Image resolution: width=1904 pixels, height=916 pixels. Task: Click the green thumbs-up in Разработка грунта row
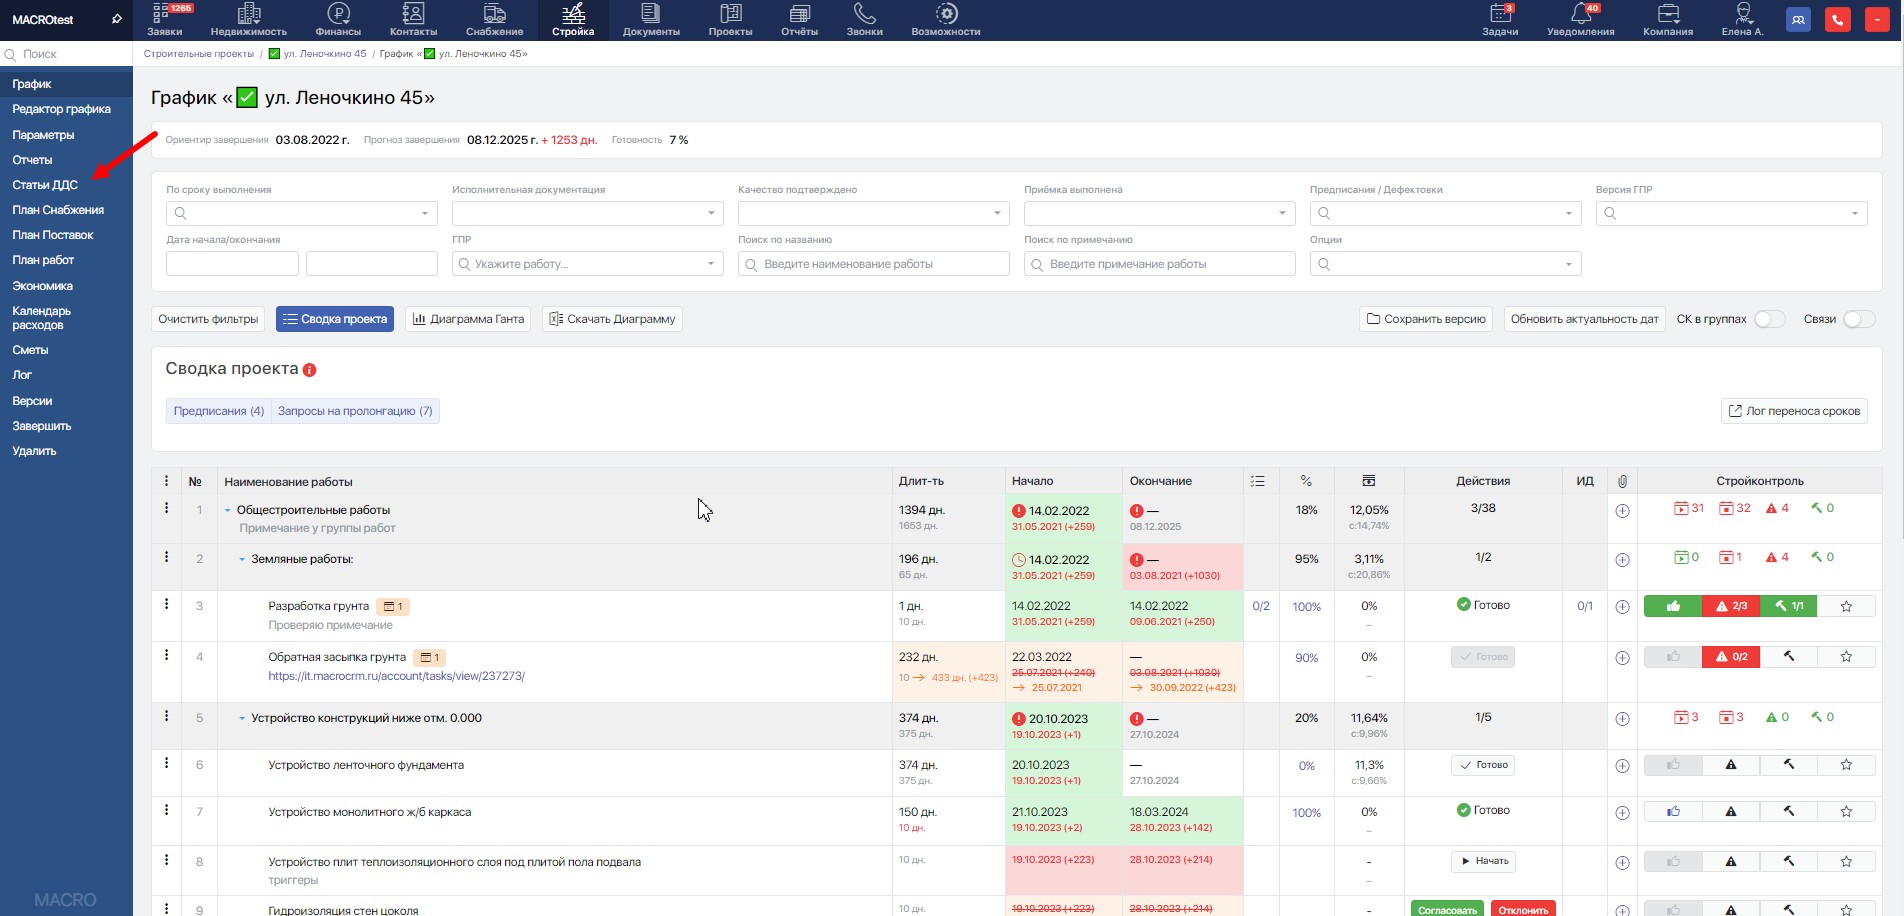[1673, 606]
